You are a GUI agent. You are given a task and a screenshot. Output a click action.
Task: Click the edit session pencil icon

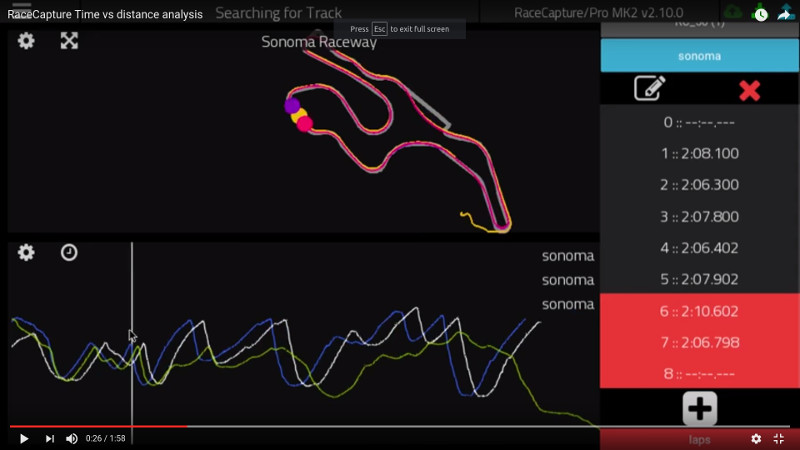pyautogui.click(x=649, y=88)
